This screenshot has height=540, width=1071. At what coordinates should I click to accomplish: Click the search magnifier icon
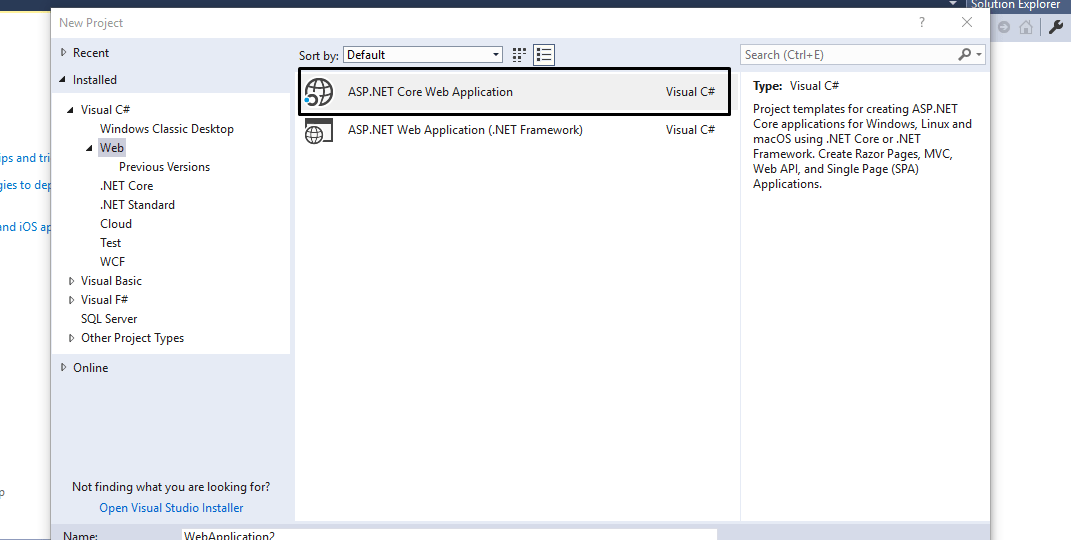965,55
